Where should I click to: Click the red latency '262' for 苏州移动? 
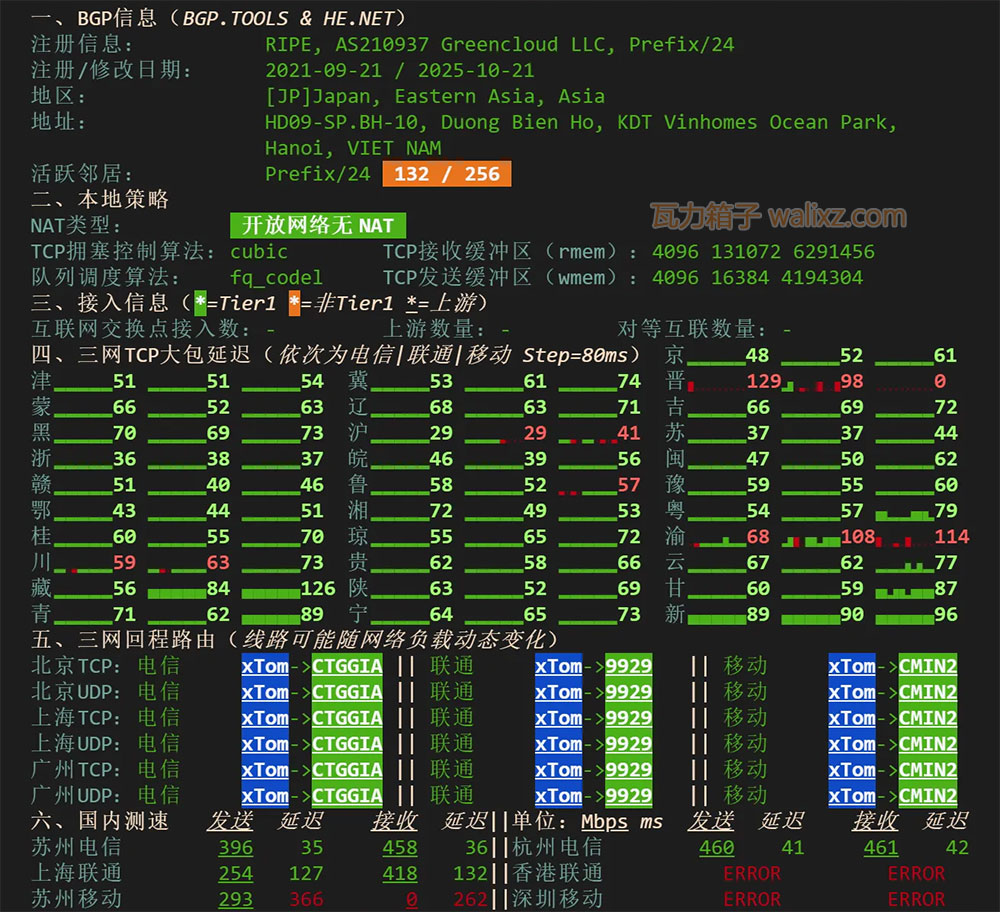point(470,899)
